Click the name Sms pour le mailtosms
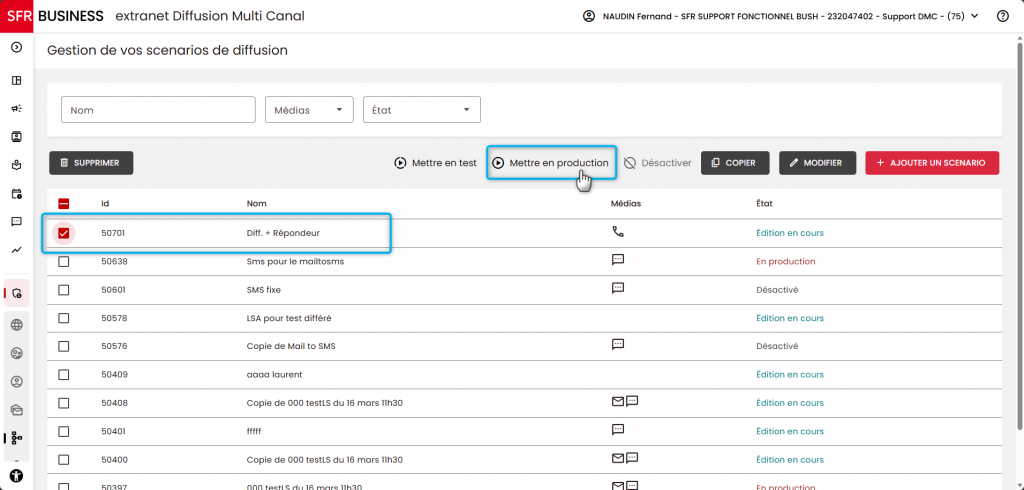 tap(295, 261)
